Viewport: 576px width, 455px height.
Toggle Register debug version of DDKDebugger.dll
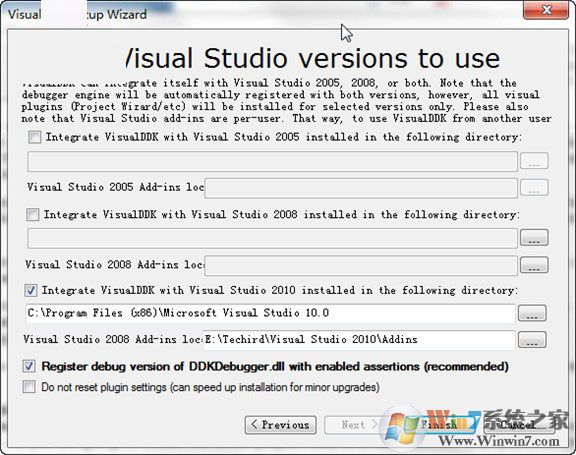pos(29,366)
